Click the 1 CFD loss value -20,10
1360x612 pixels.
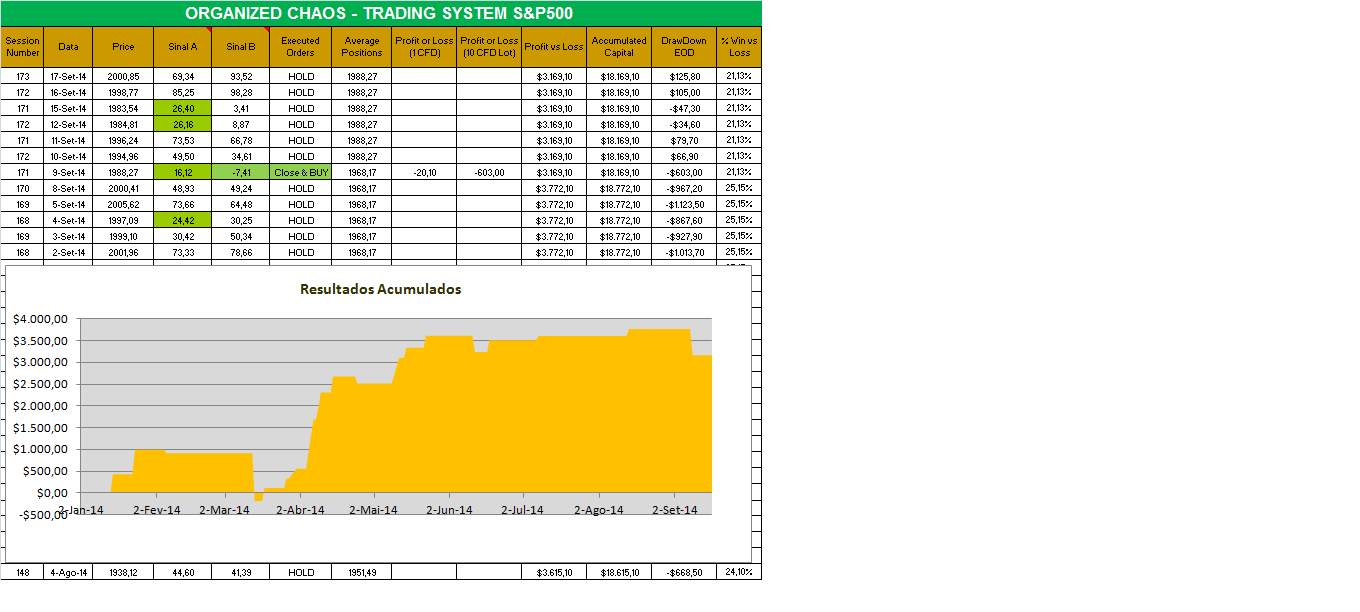pyautogui.click(x=424, y=172)
